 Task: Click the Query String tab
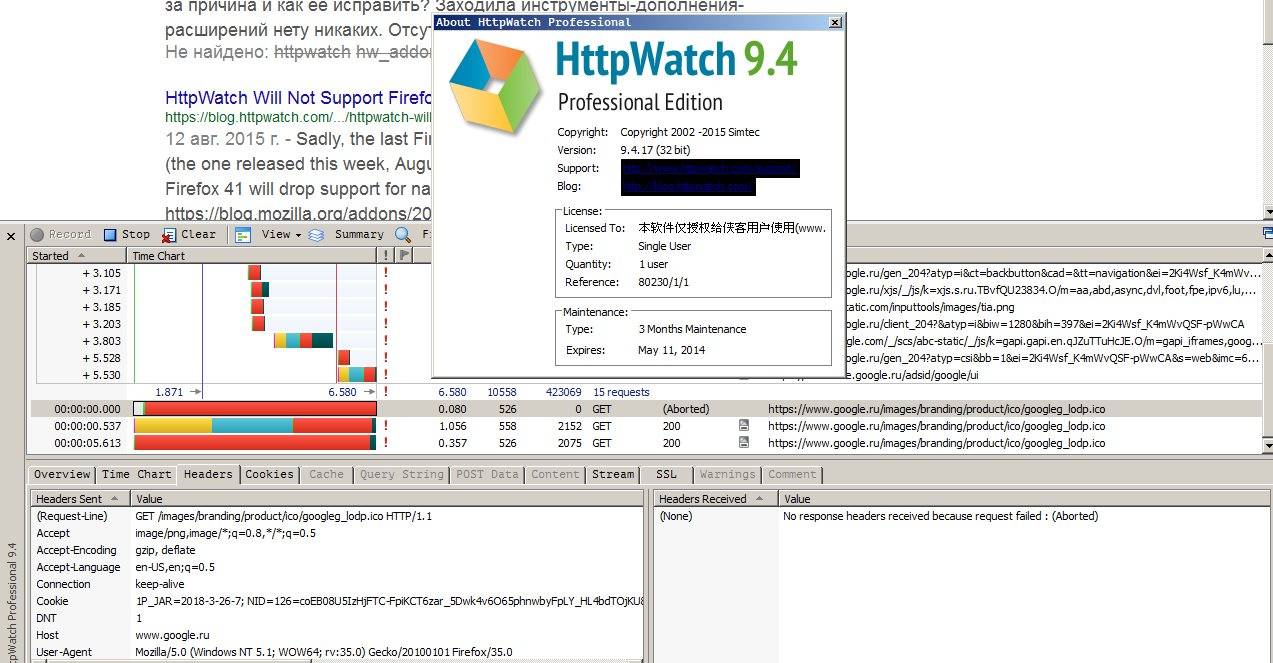click(x=402, y=475)
